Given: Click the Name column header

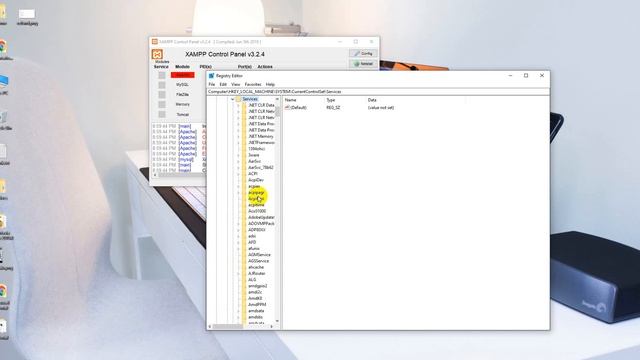Looking at the screenshot, I should coord(291,100).
